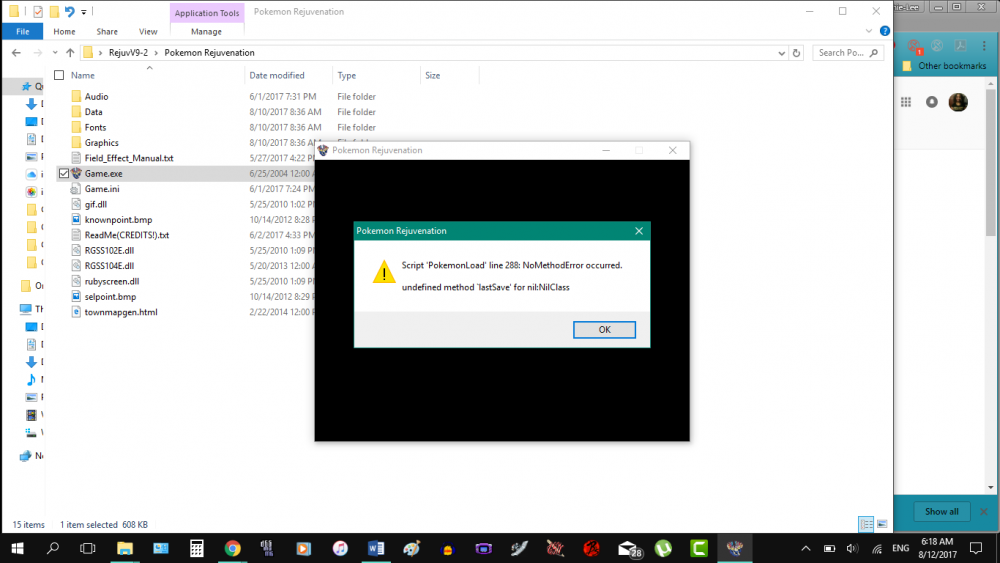The height and width of the screenshot is (563, 1000).
Task: Select the Audio folder
Action: tap(96, 96)
